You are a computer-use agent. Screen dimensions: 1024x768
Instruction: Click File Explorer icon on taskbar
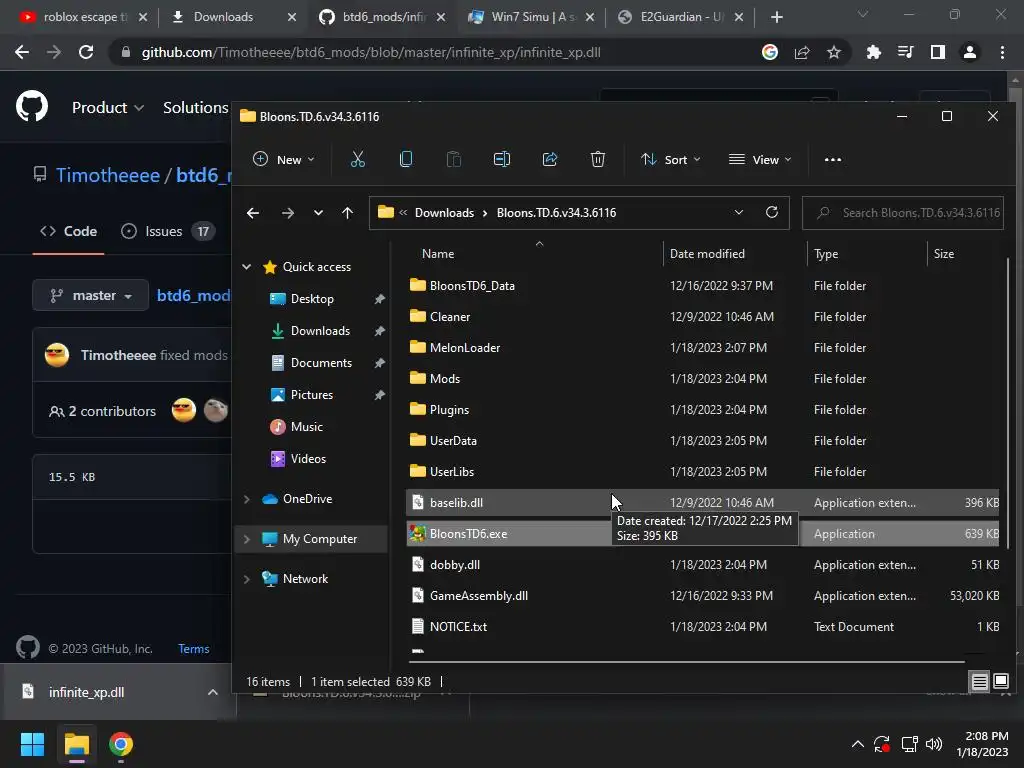[x=77, y=744]
